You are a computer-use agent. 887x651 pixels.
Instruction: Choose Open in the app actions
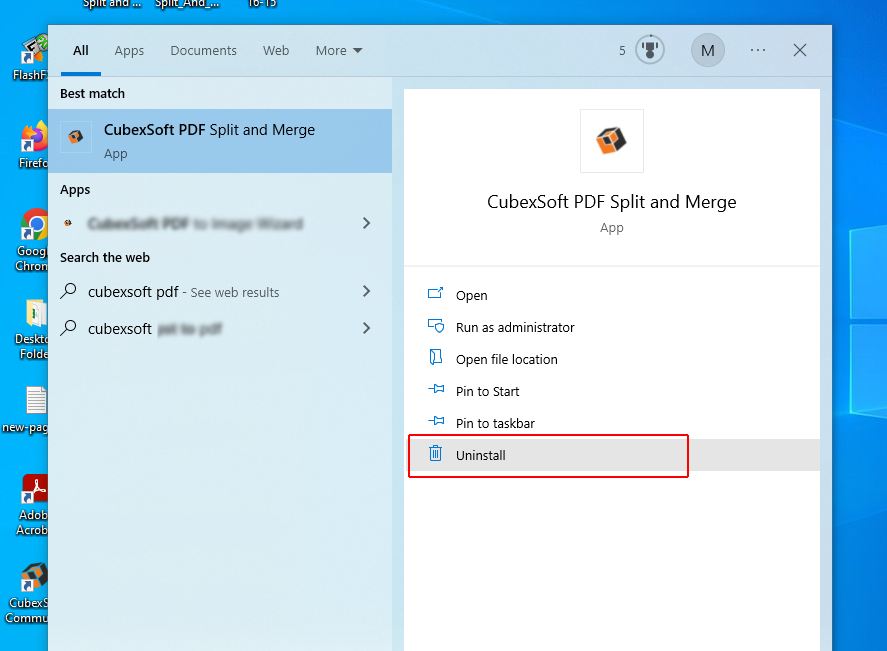pyautogui.click(x=614, y=295)
